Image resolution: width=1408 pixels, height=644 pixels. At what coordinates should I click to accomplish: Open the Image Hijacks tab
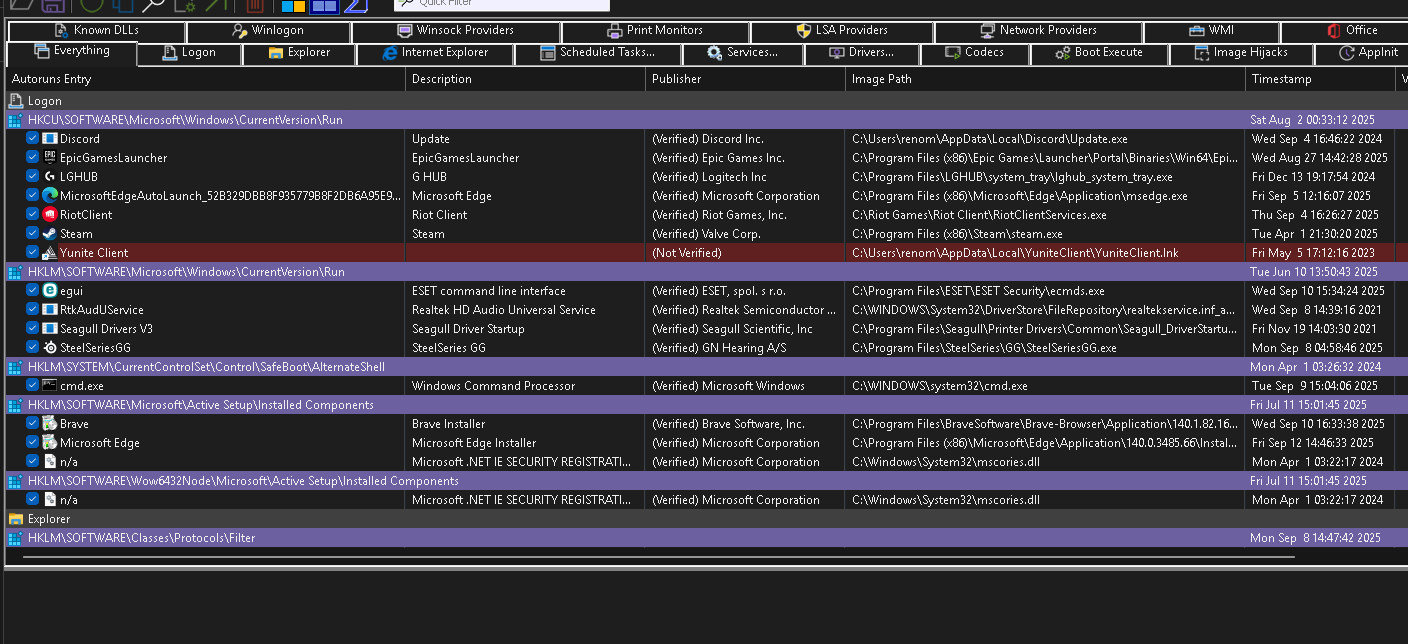pos(1240,53)
